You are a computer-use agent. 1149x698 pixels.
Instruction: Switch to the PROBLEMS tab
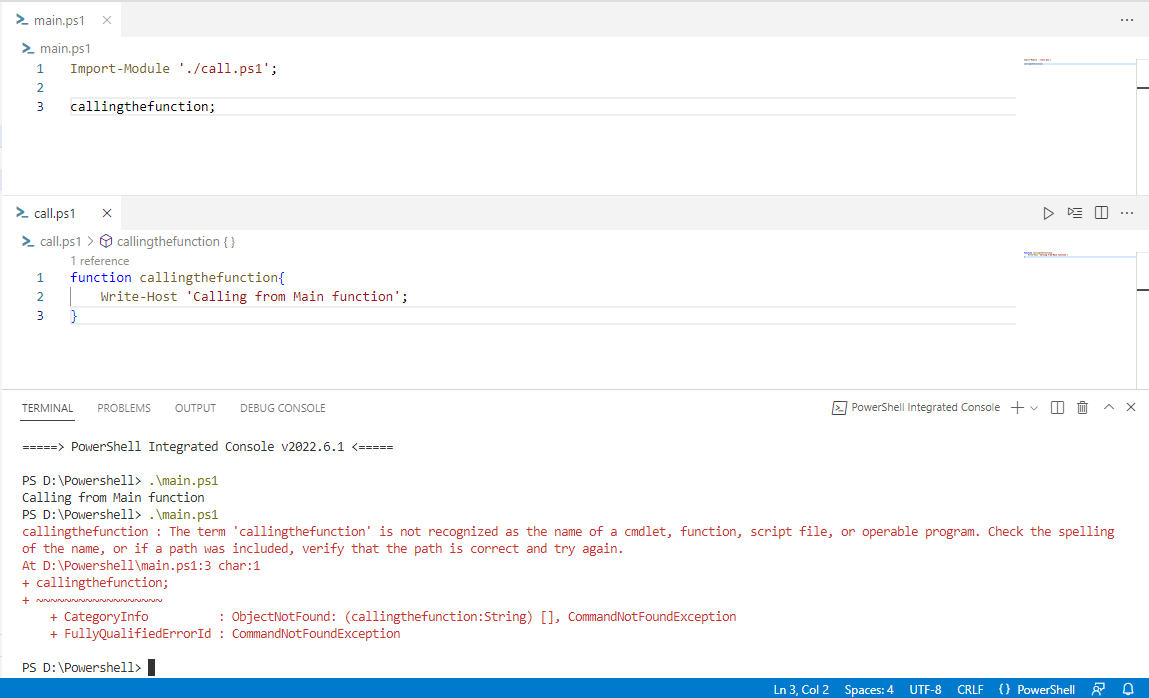[124, 408]
